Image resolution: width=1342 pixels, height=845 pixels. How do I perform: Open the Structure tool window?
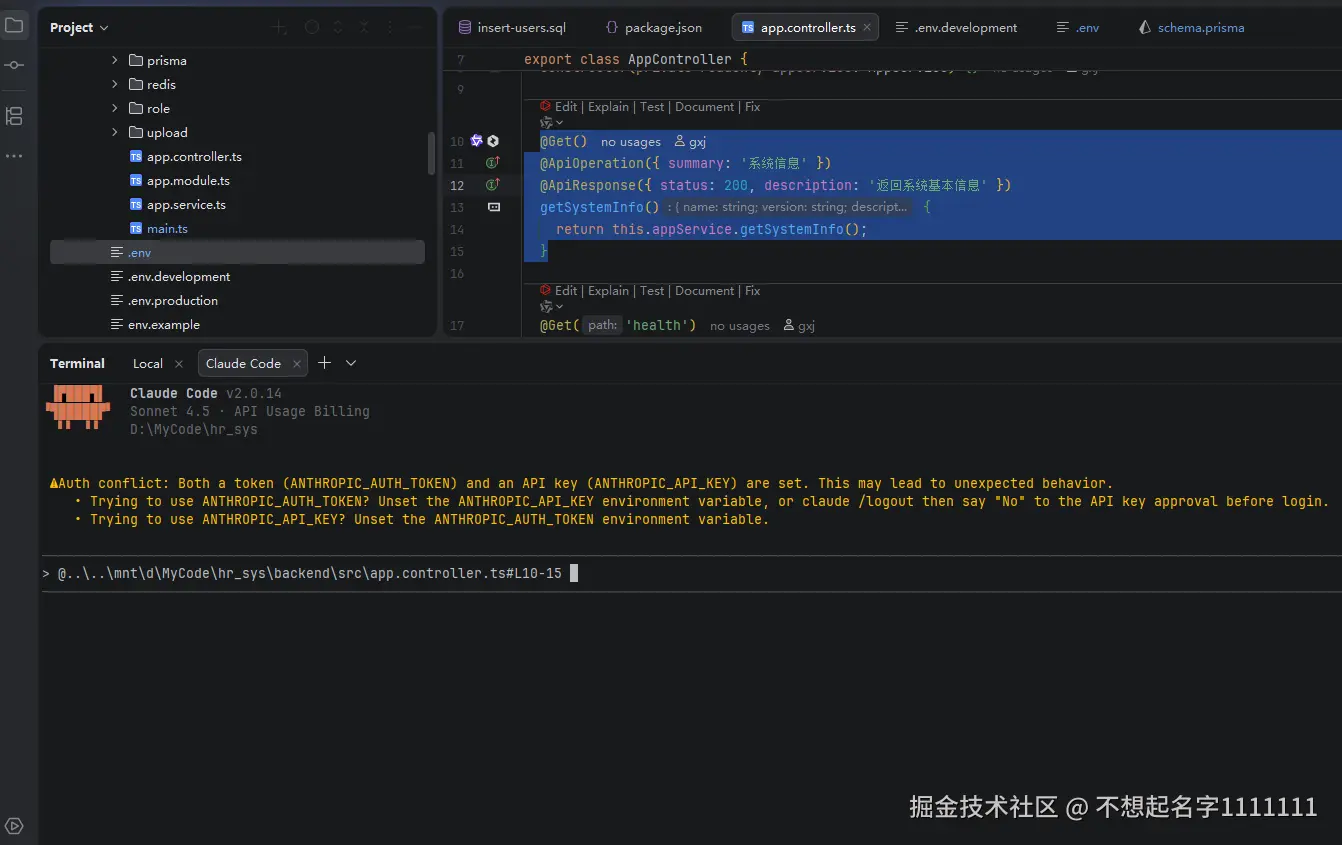click(14, 116)
